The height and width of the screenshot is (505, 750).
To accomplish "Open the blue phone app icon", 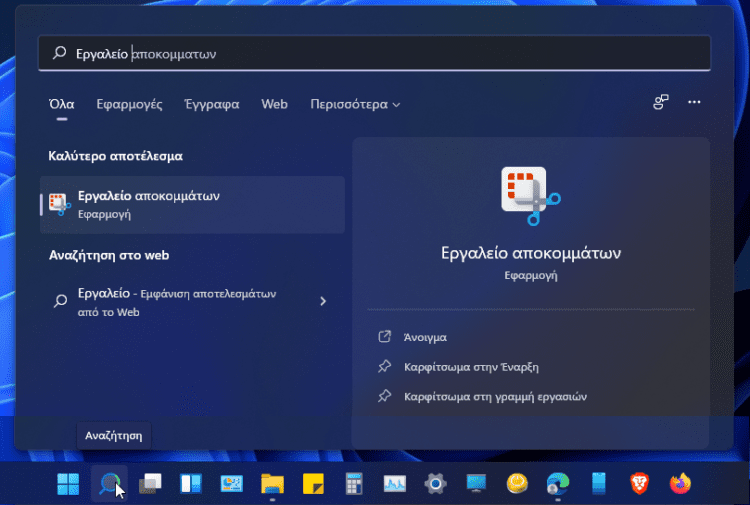I will click(x=599, y=484).
